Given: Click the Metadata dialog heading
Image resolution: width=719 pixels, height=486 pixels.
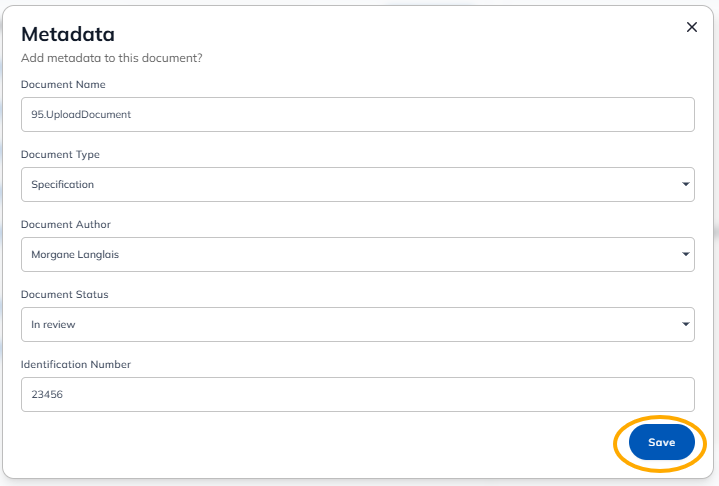Looking at the screenshot, I should click(67, 34).
